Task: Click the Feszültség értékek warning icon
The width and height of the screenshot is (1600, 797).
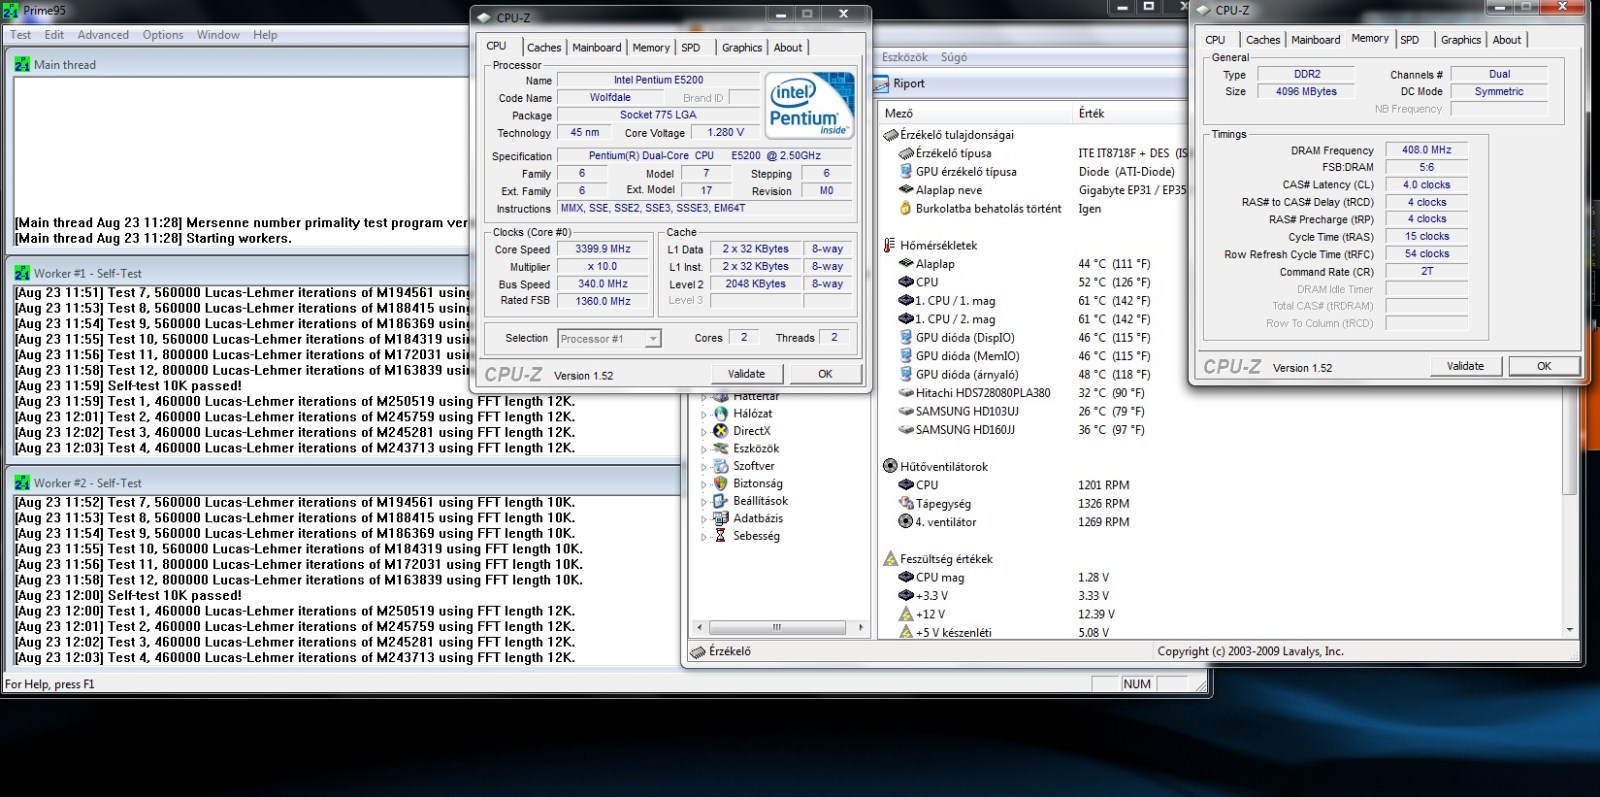Action: 890,559
